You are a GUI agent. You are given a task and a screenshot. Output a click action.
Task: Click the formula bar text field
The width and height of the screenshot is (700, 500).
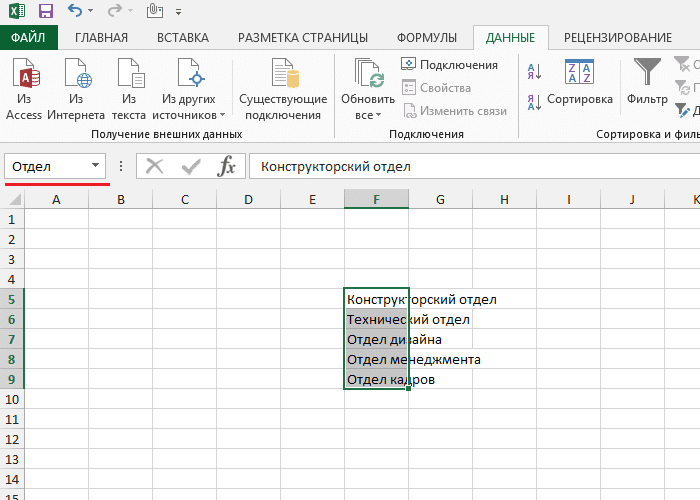pos(474,167)
